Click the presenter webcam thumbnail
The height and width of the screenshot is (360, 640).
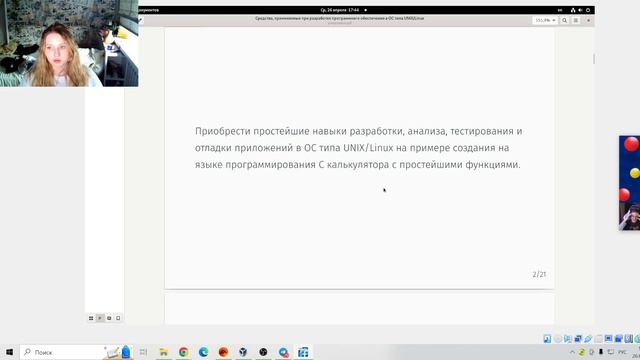point(69,43)
